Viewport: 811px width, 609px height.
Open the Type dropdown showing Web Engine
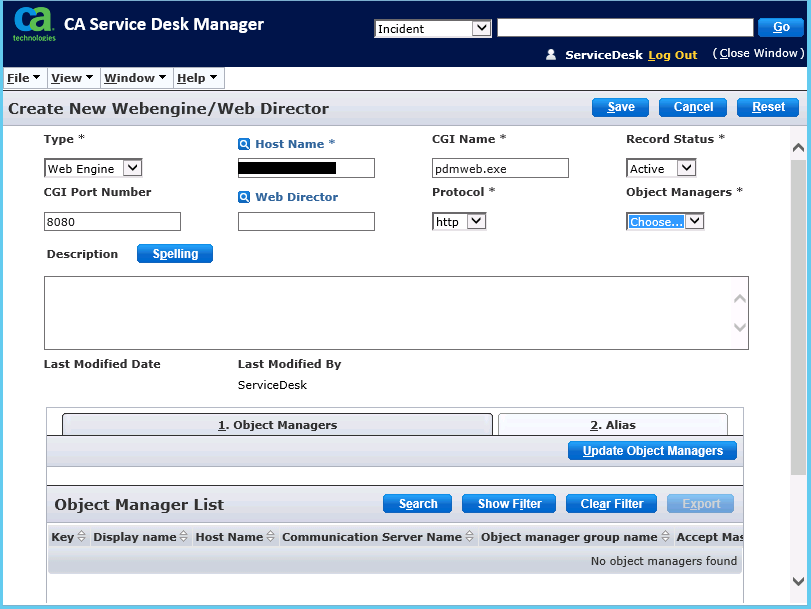point(94,169)
